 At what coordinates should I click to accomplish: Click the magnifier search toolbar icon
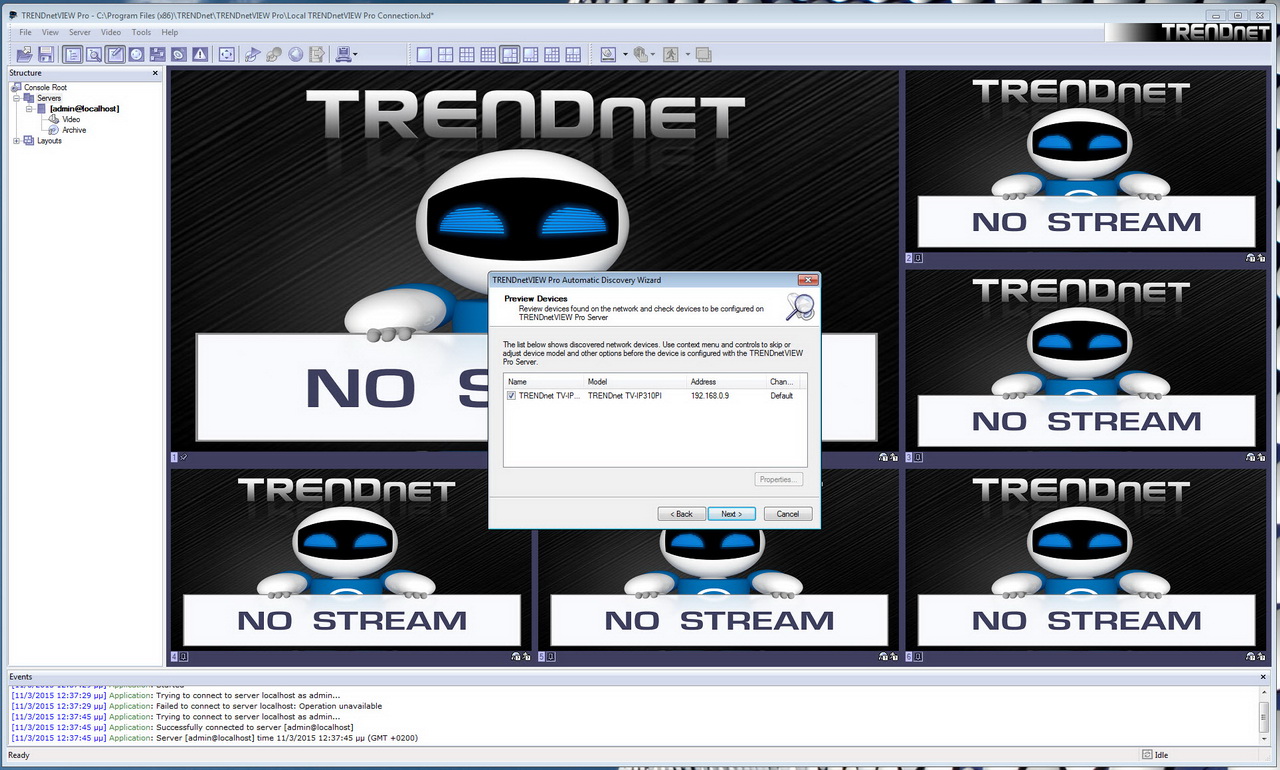tap(93, 54)
